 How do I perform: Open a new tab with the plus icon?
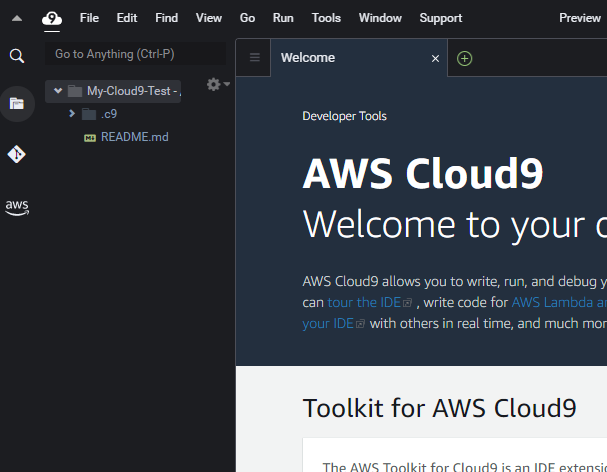point(464,58)
